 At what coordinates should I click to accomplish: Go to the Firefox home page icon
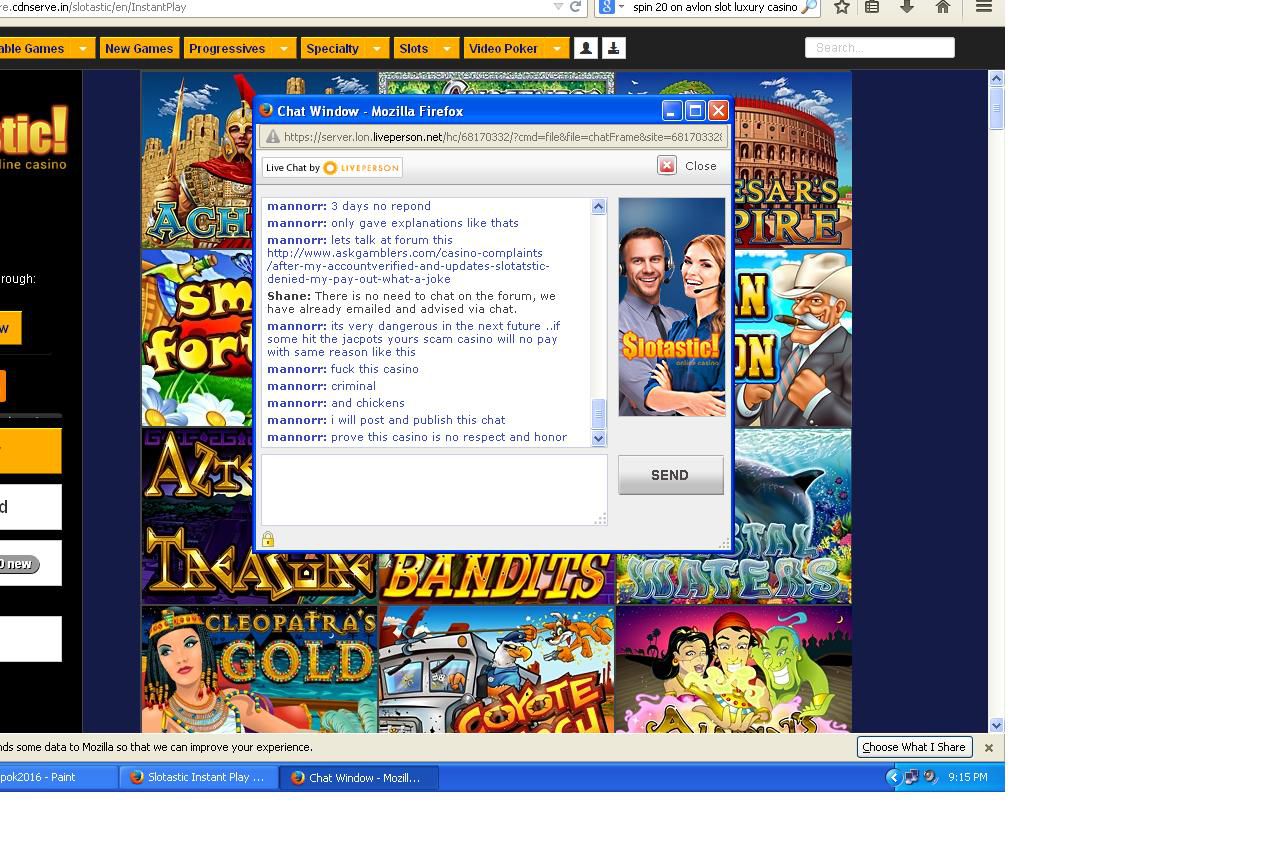tap(943, 7)
